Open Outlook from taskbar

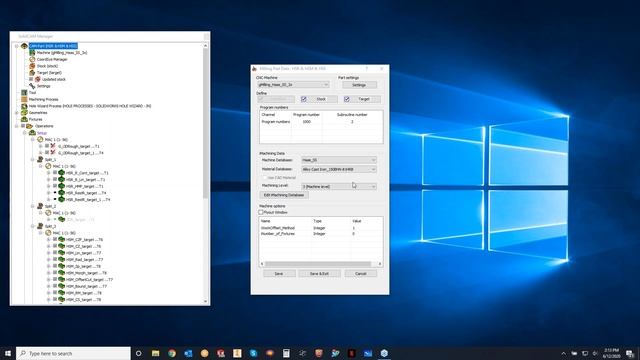pyautogui.click(x=188, y=353)
